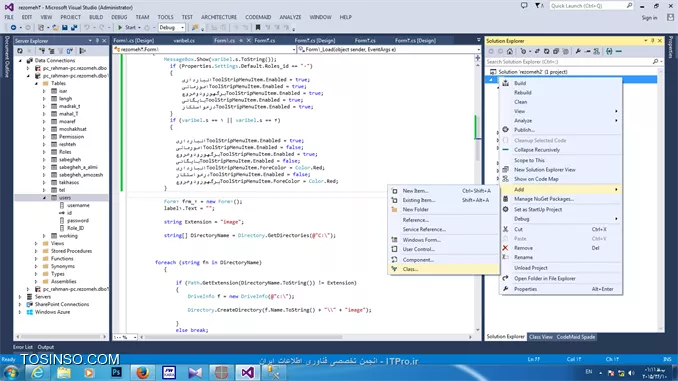Click the Cut scissors icon in context menu
Screen dimensions: 678x381
505,229
